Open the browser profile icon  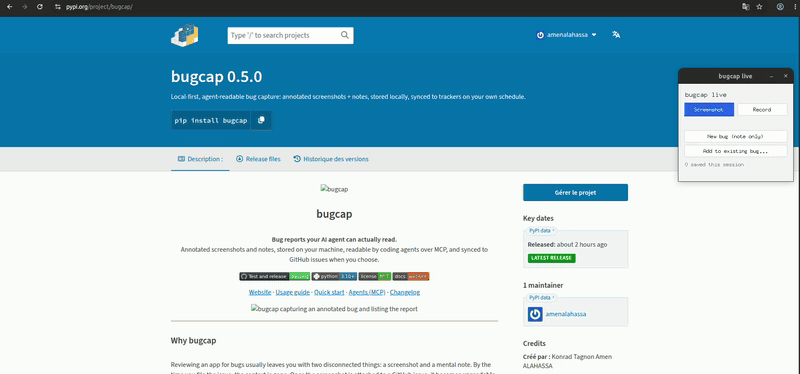(780, 7)
